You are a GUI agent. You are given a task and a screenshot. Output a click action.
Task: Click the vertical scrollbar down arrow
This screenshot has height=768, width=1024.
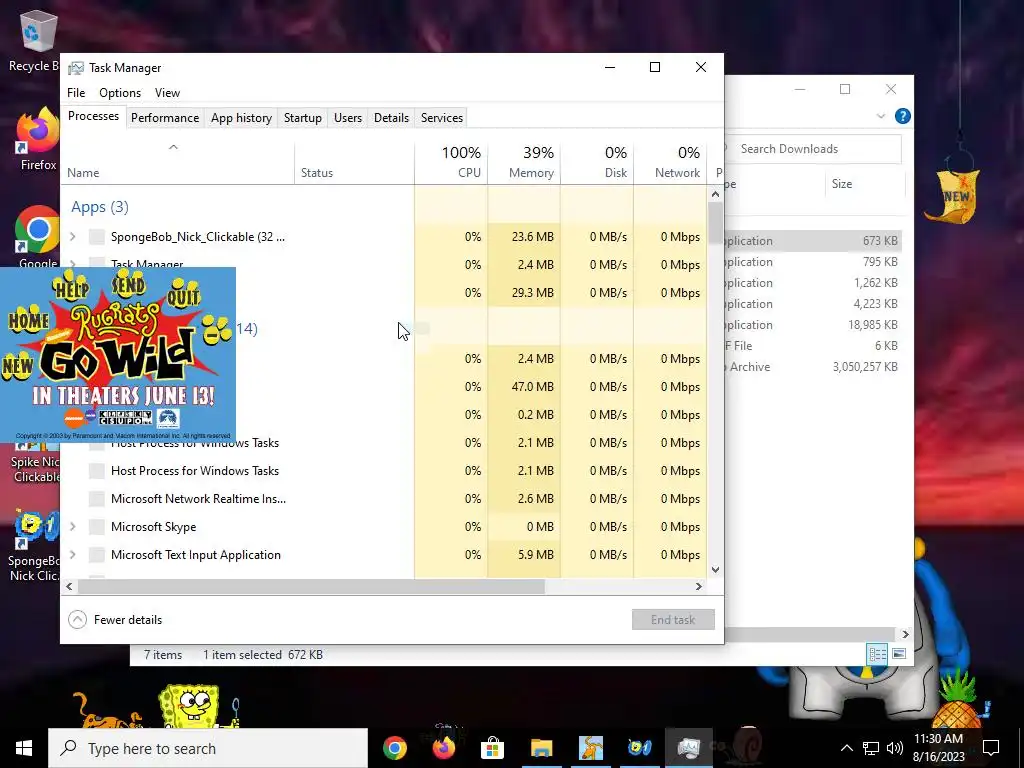pos(715,569)
